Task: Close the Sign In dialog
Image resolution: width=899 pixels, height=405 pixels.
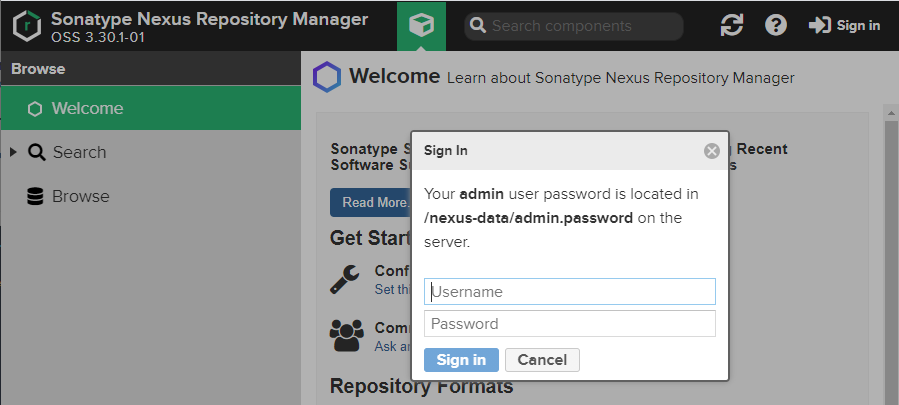Action: click(712, 151)
